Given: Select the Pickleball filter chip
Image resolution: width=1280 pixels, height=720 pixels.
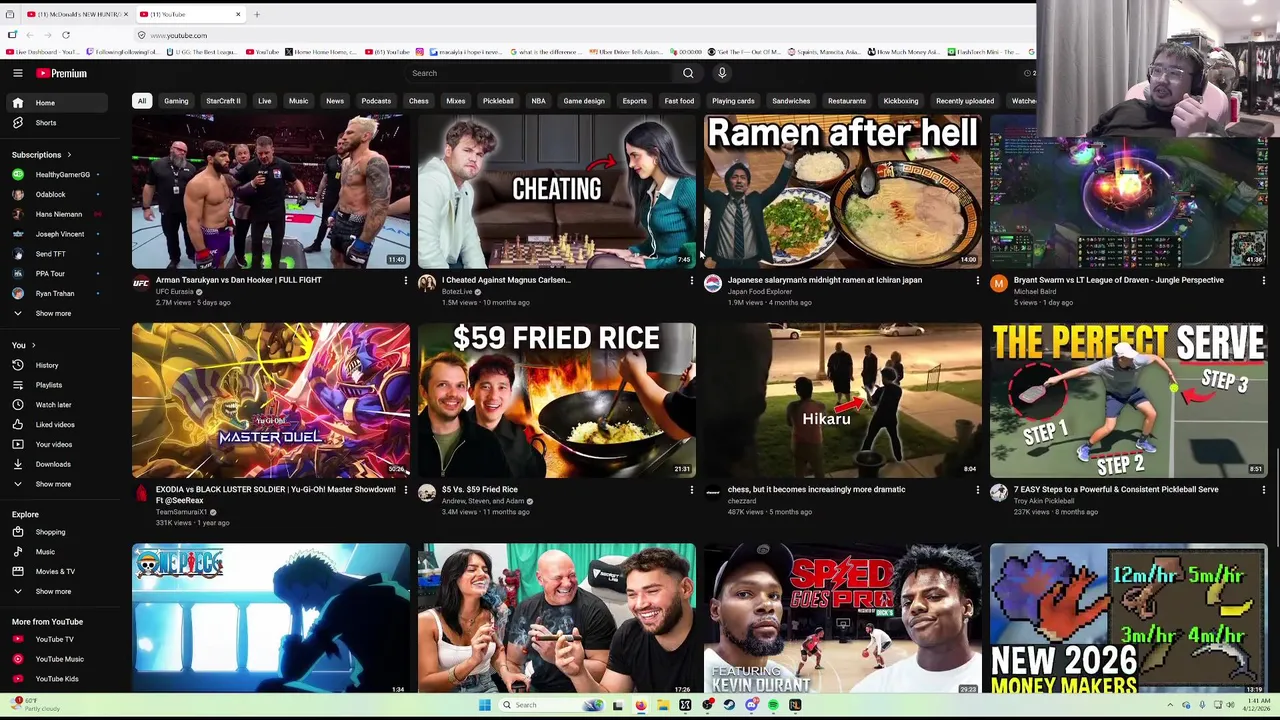Looking at the screenshot, I should (498, 101).
